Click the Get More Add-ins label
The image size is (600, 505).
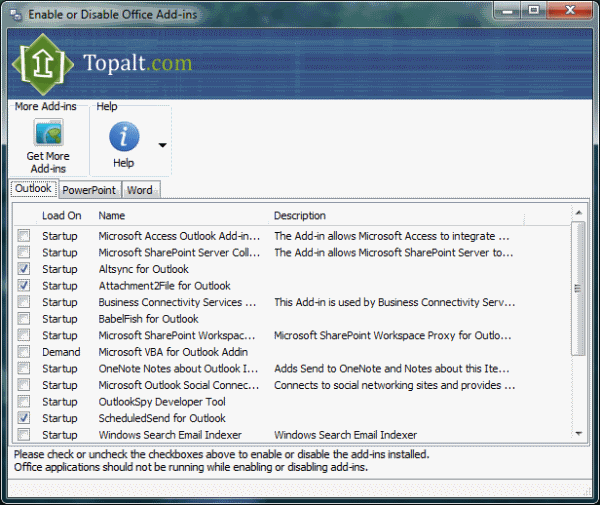click(48, 162)
